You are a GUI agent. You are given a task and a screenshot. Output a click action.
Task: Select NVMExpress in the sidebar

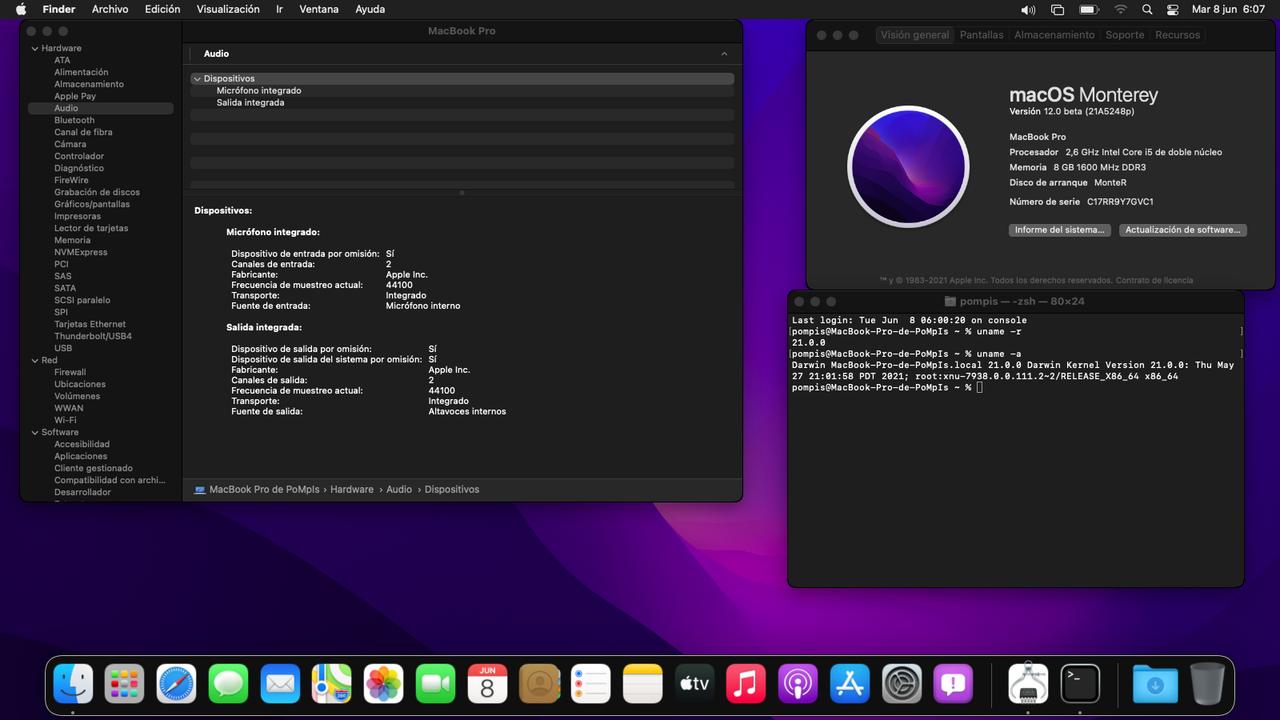[81, 252]
